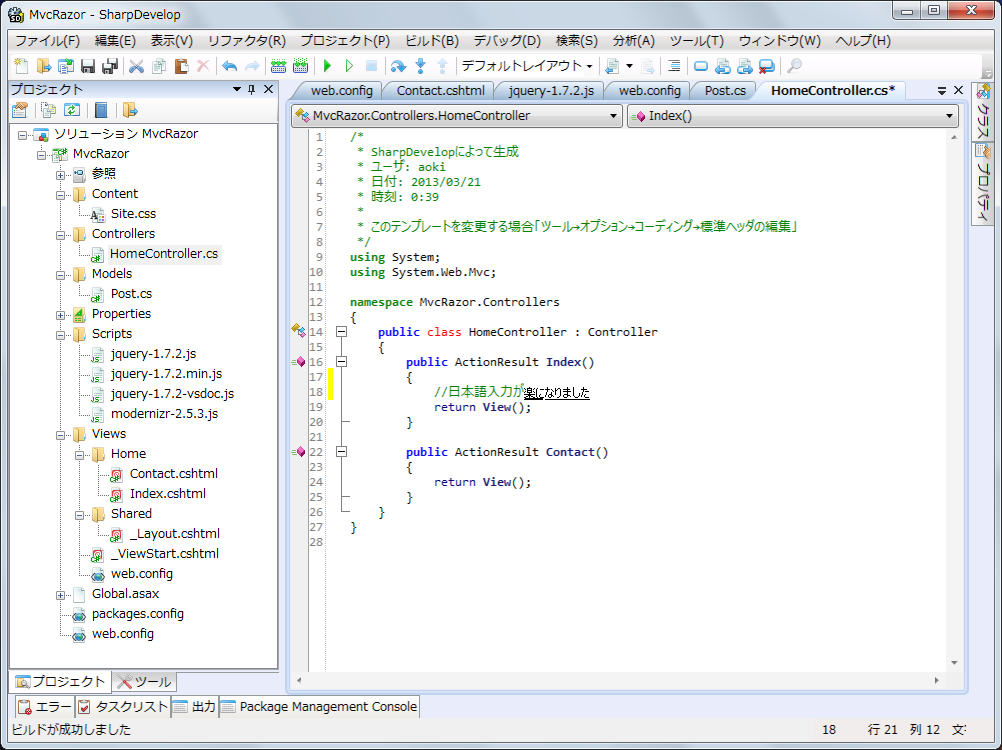The width and height of the screenshot is (1002, 750).
Task: Toggle the breakpoint margin marker at line 22
Action: click(298, 452)
